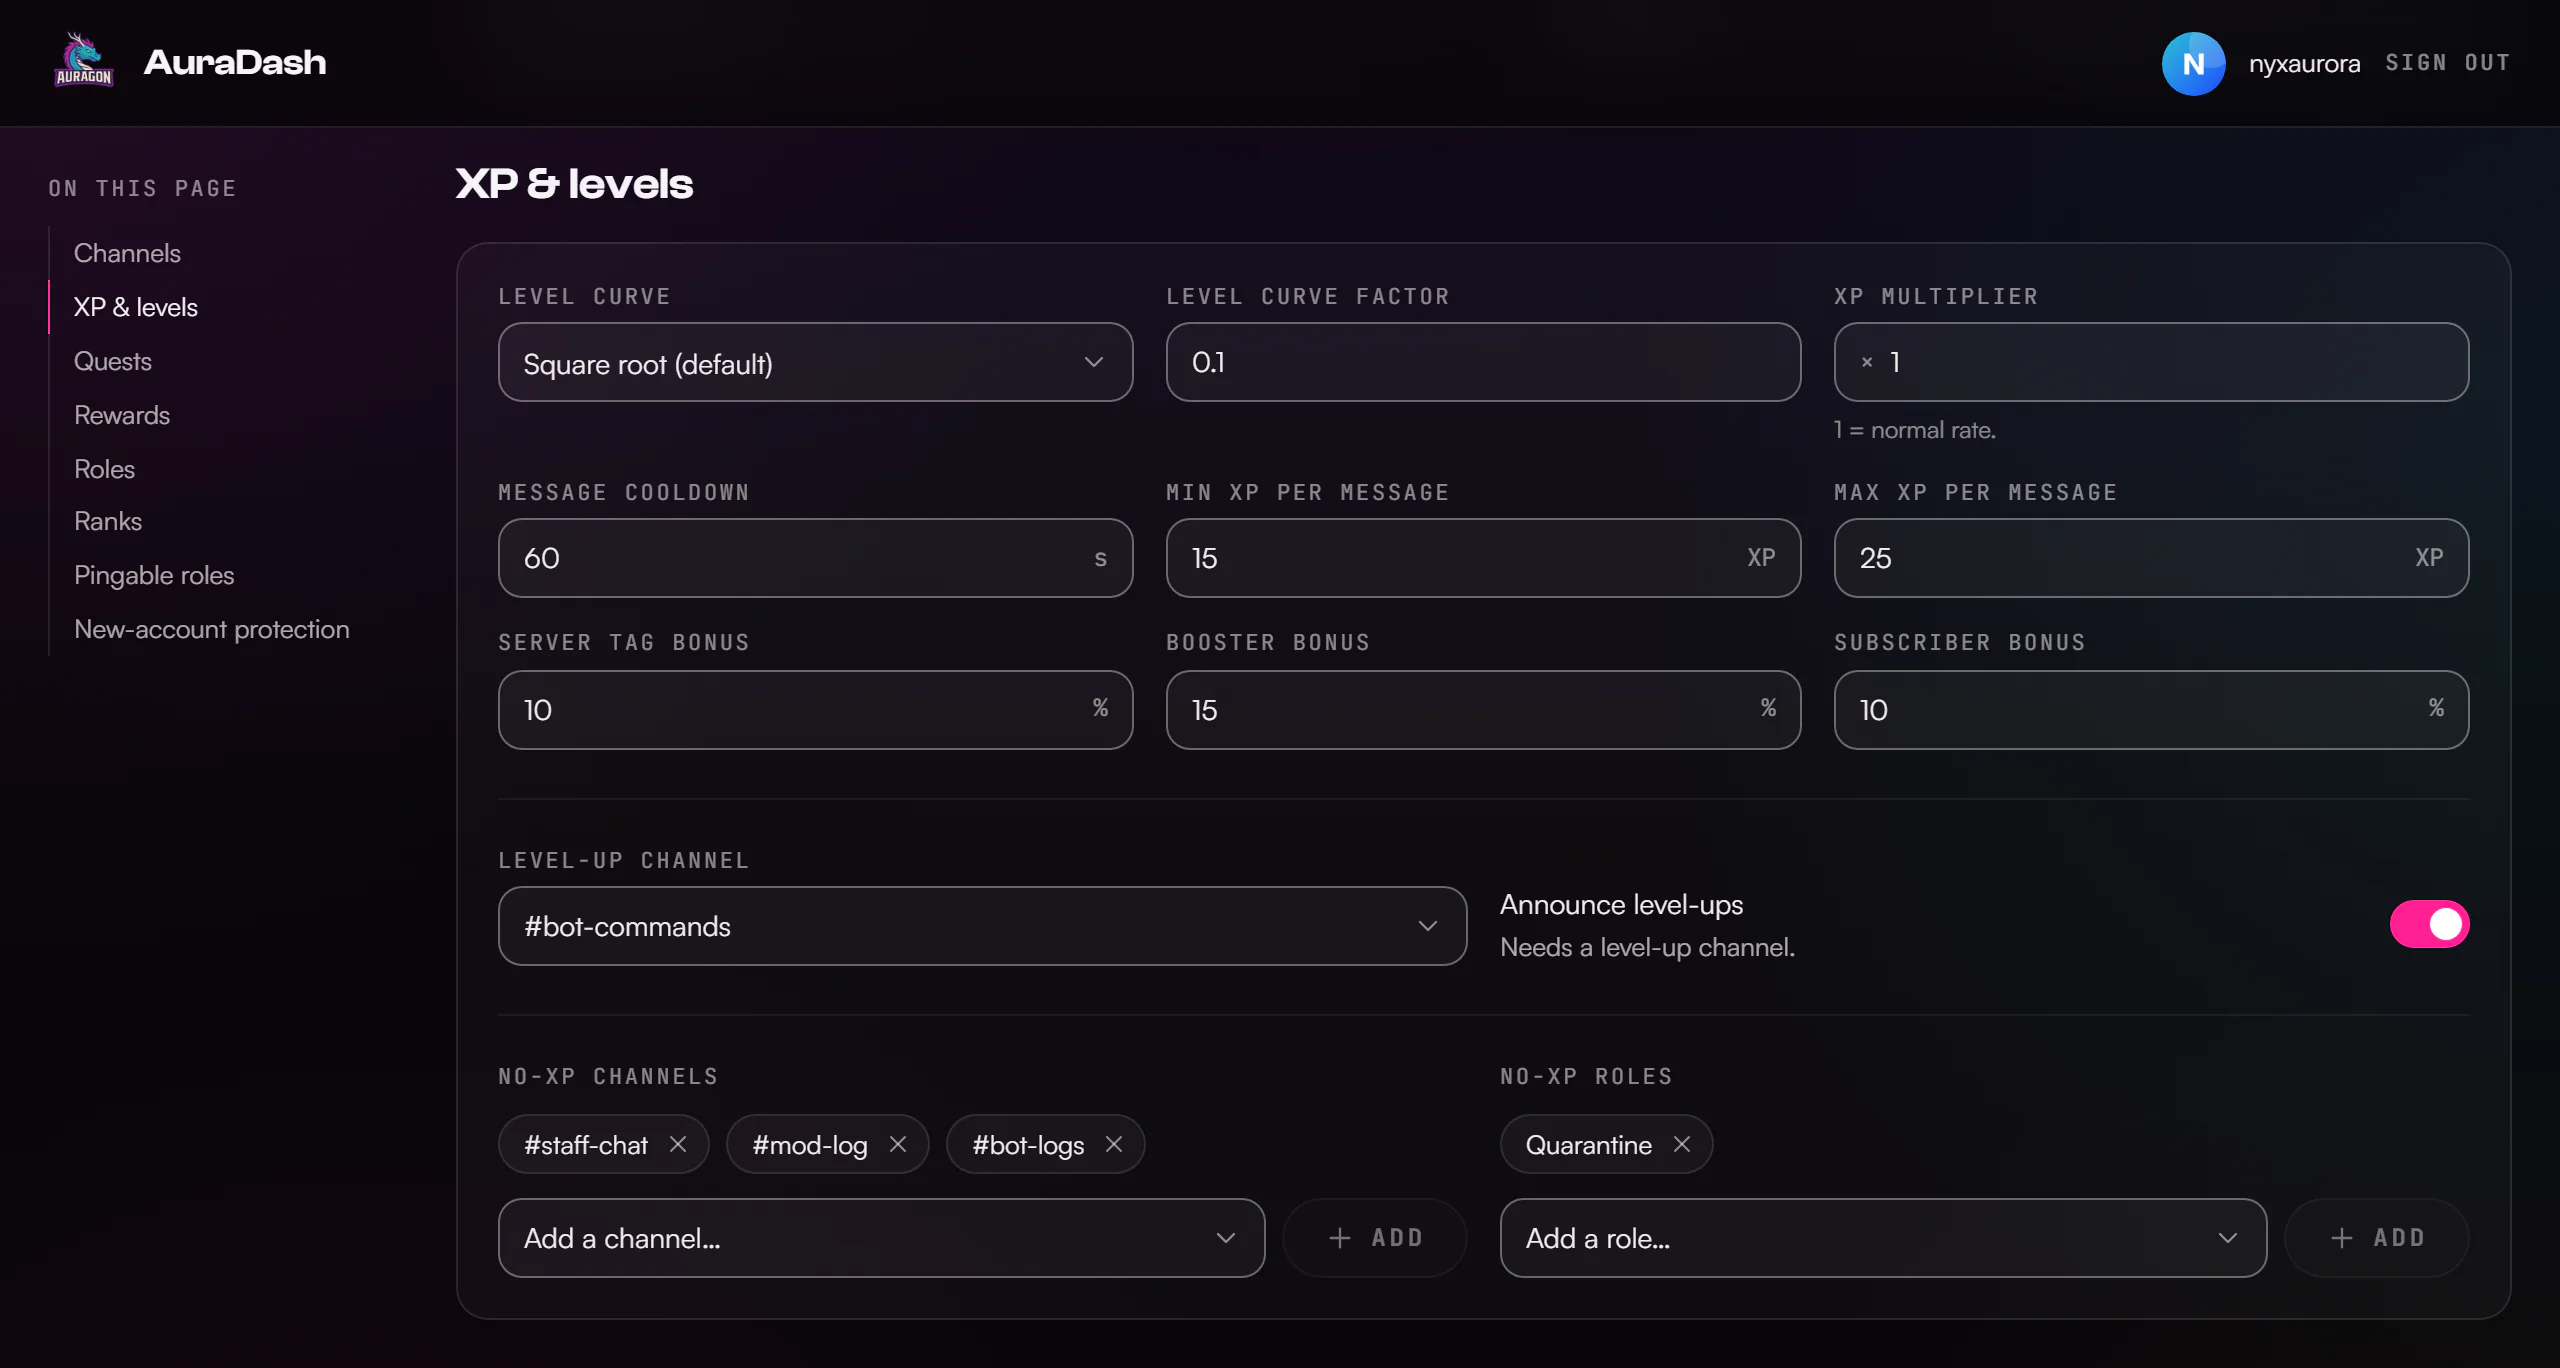
Task: Remove the #mod-log chip
Action: (x=898, y=1144)
